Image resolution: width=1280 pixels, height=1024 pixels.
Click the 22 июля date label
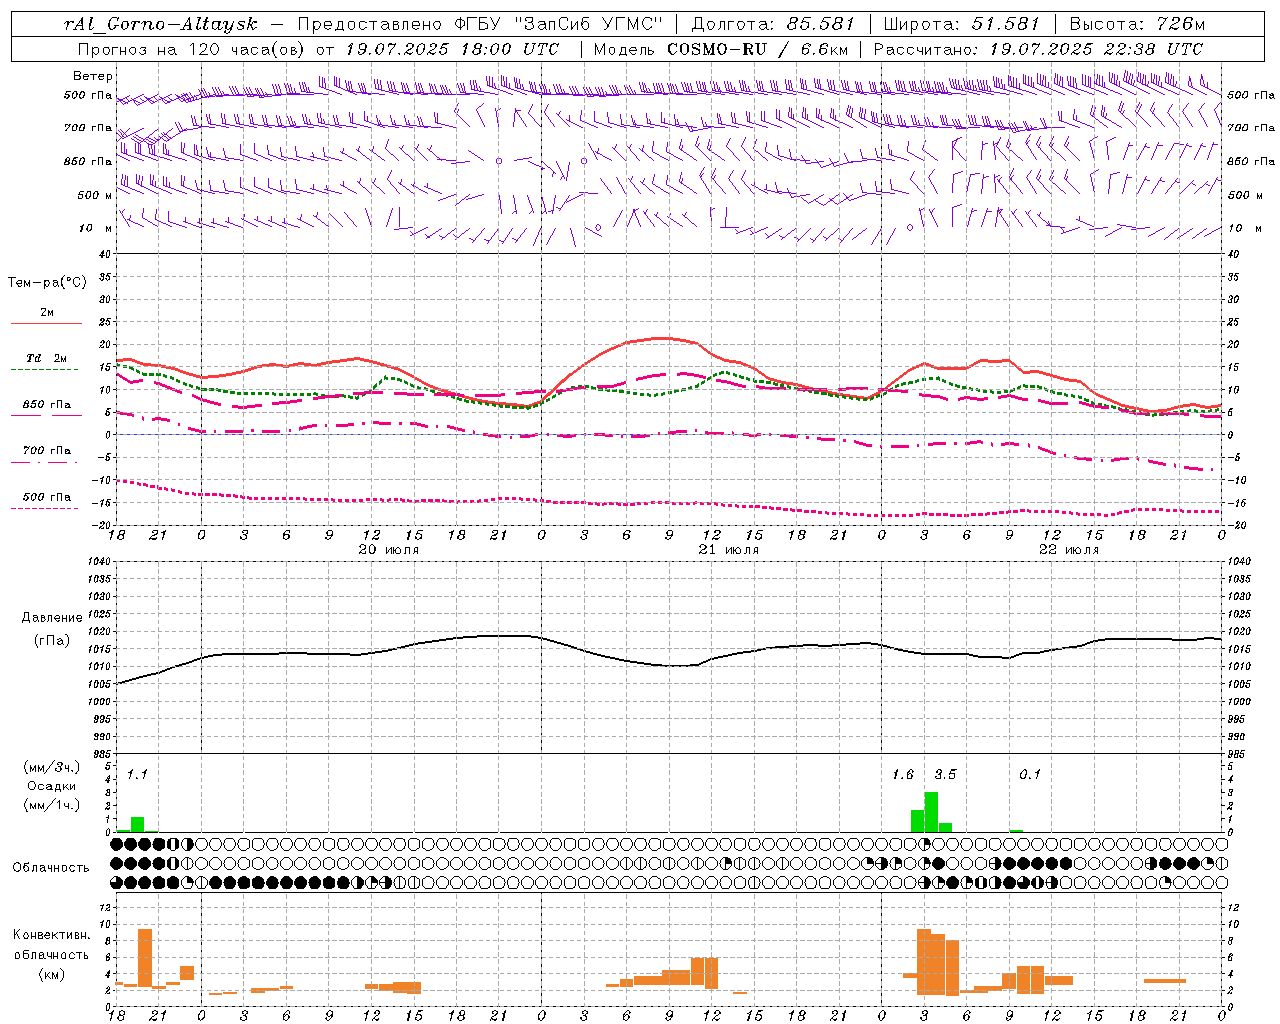[1069, 550]
